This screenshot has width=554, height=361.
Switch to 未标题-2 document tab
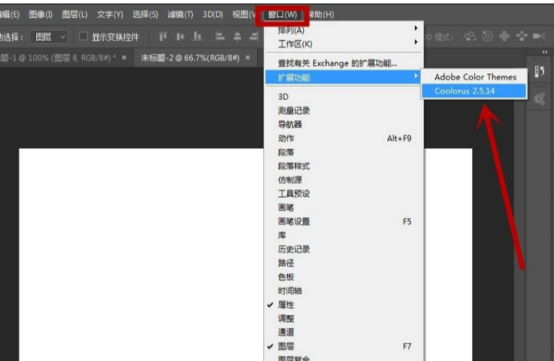tap(190, 58)
